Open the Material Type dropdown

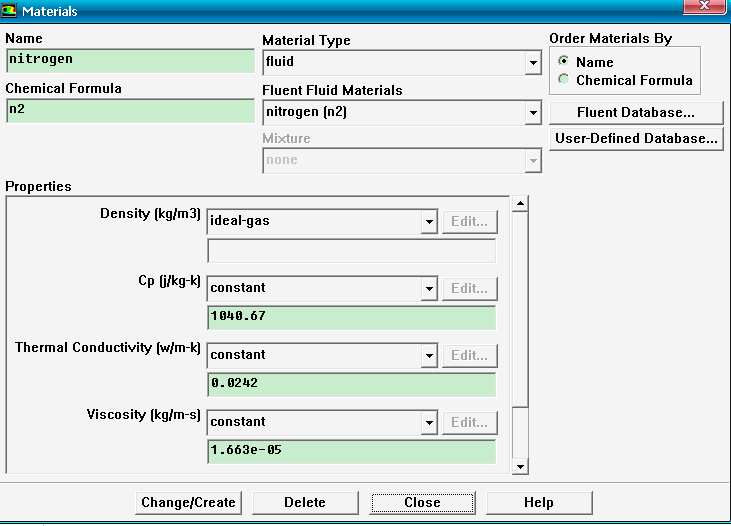pyautogui.click(x=533, y=64)
